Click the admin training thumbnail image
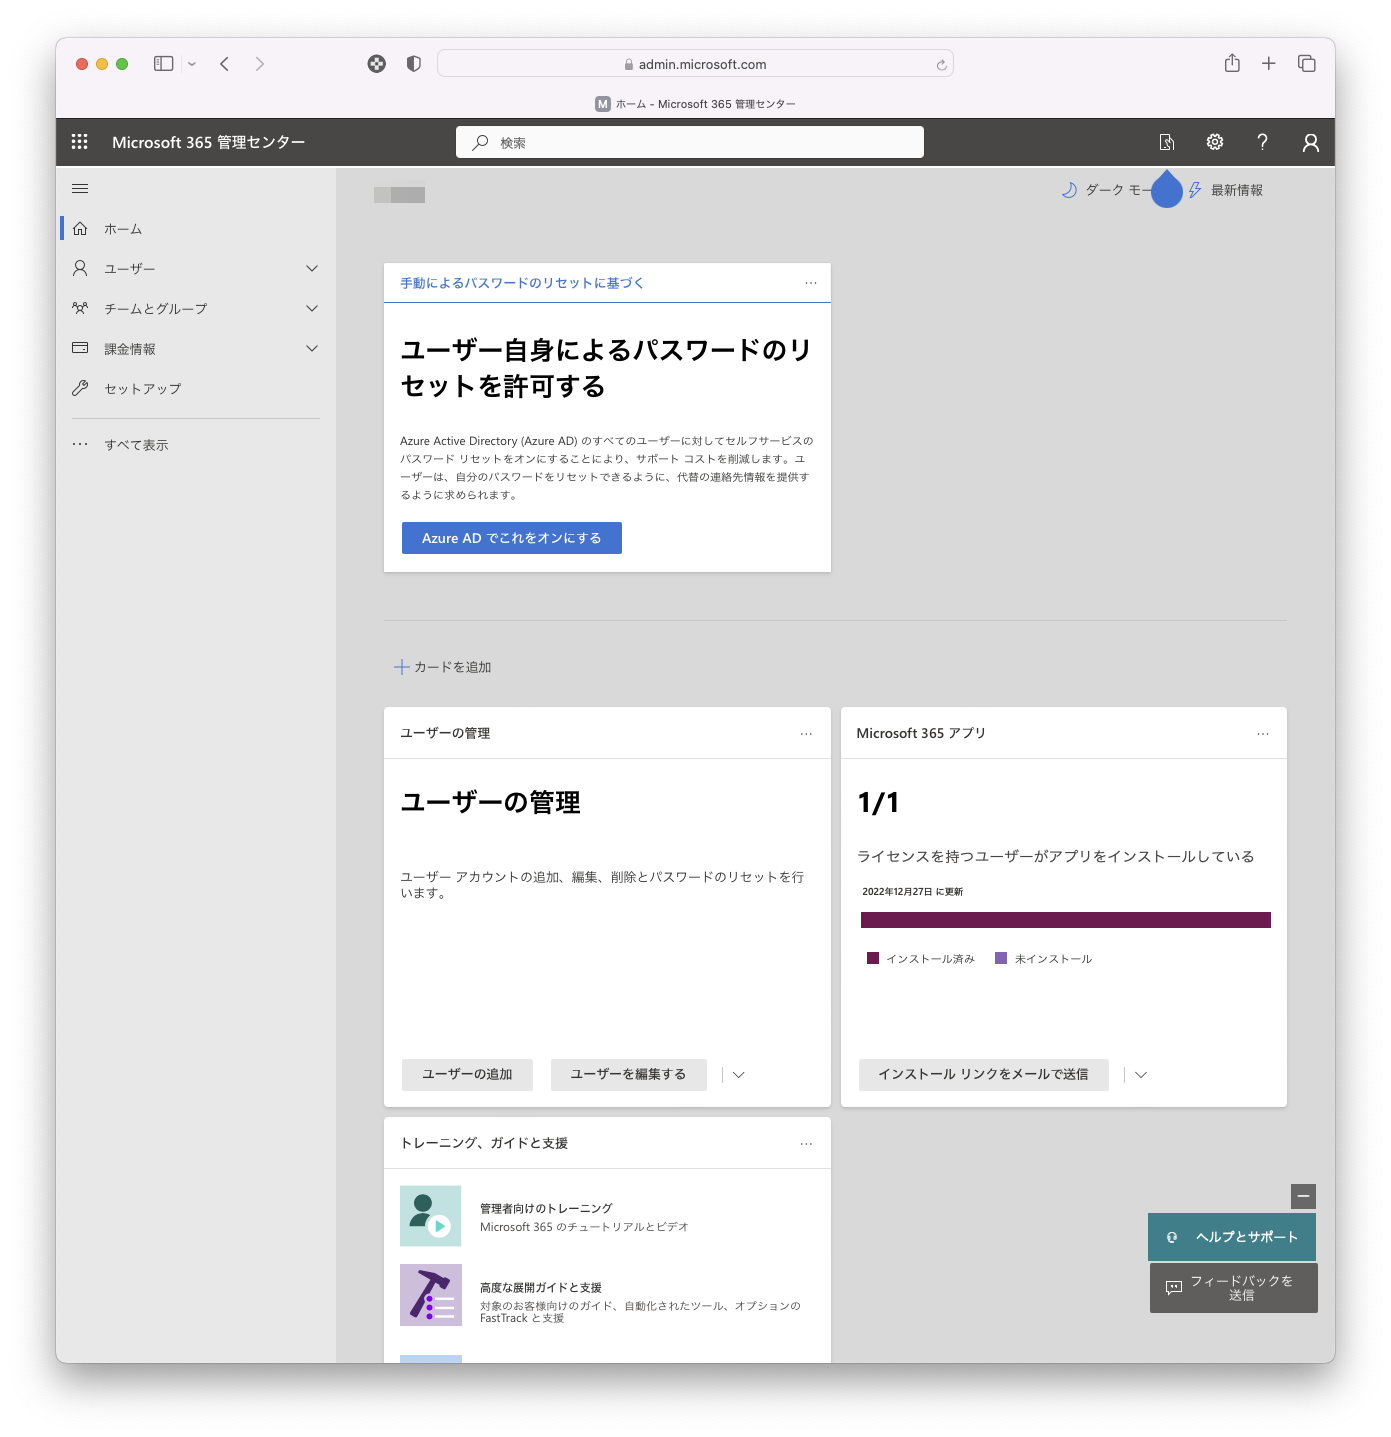This screenshot has height=1437, width=1391. 431,1216
